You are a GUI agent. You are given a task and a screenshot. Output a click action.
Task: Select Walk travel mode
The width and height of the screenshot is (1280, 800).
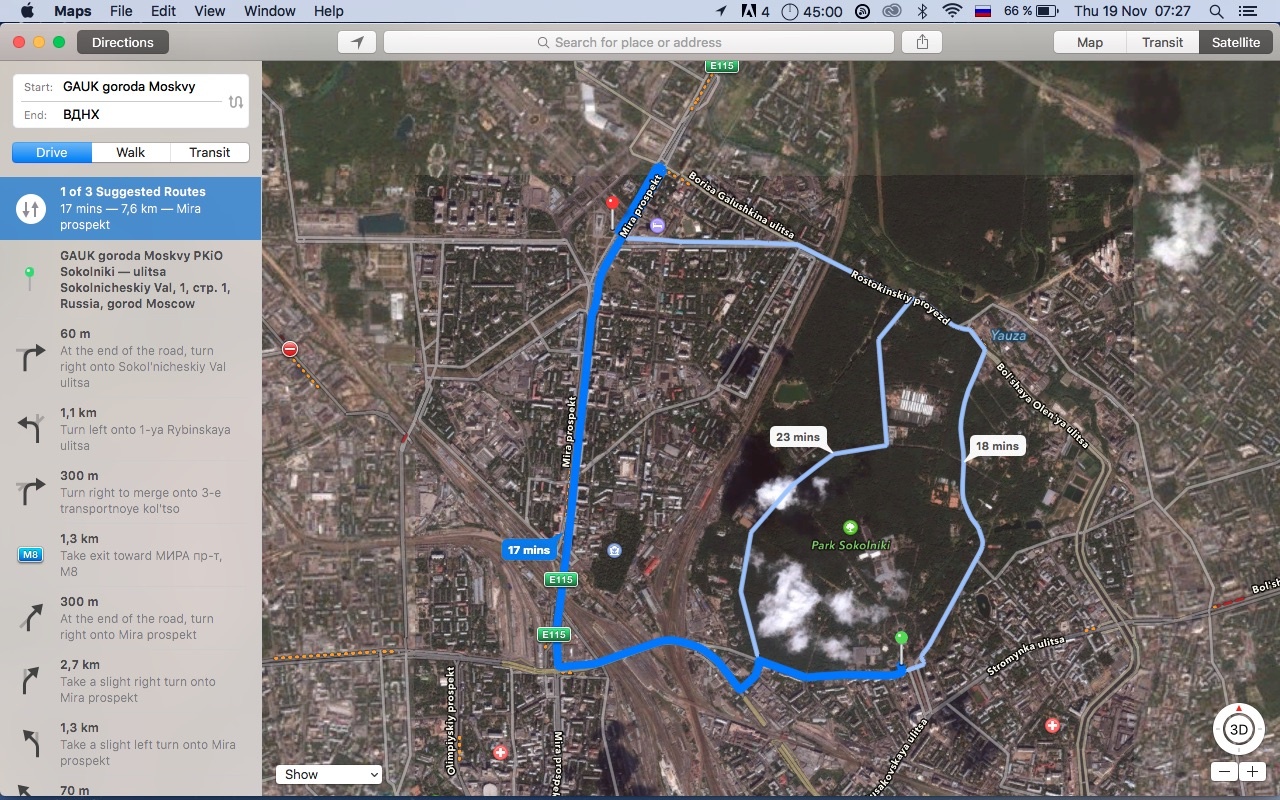click(x=131, y=152)
